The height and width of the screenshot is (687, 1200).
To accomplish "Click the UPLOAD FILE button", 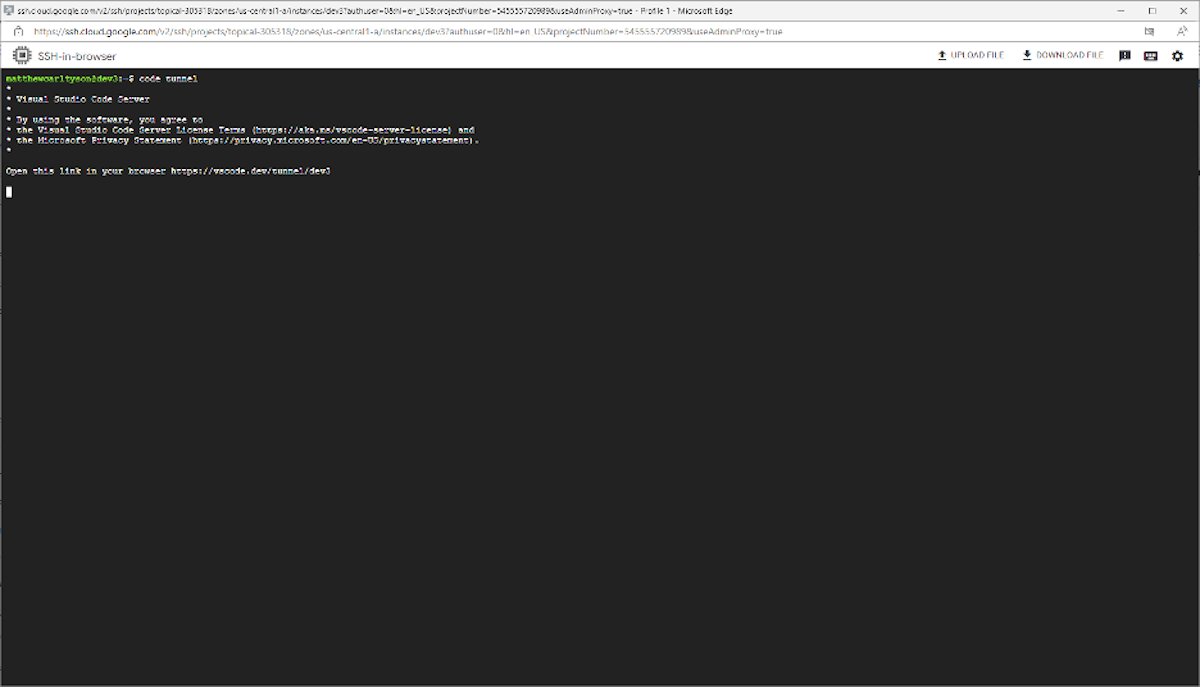I will click(x=970, y=55).
